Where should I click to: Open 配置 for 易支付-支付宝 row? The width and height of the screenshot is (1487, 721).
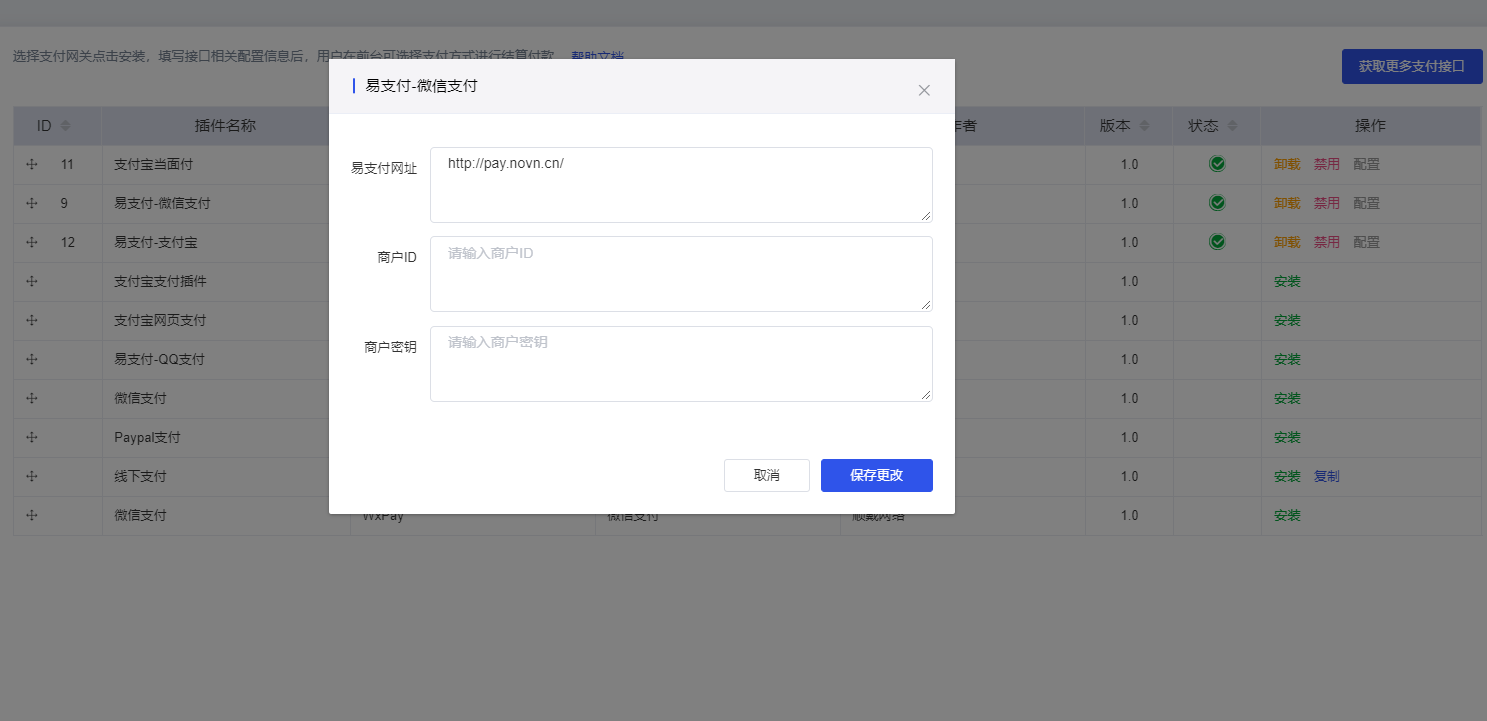[1366, 242]
